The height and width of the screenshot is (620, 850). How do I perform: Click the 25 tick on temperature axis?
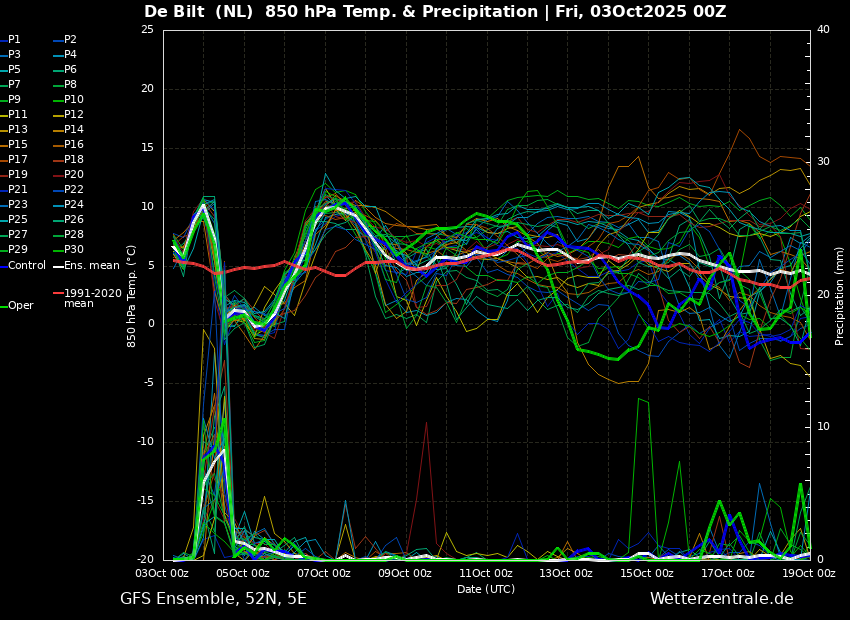click(147, 30)
